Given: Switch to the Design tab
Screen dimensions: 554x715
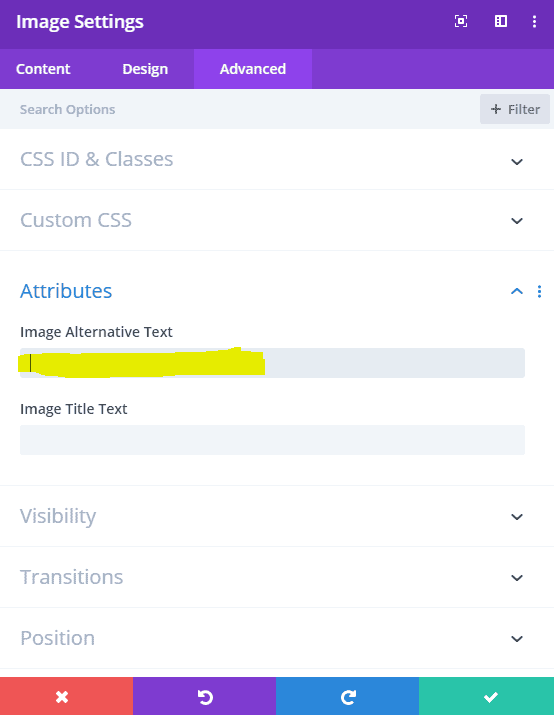Looking at the screenshot, I should 145,69.
